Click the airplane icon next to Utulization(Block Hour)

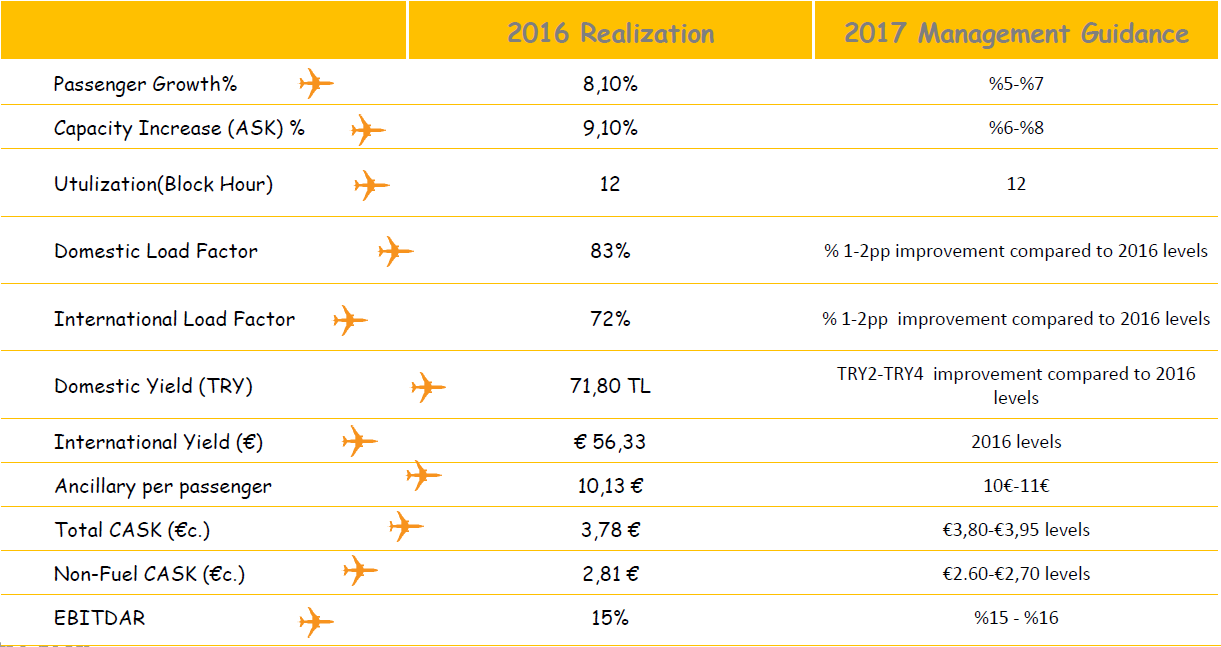click(371, 185)
